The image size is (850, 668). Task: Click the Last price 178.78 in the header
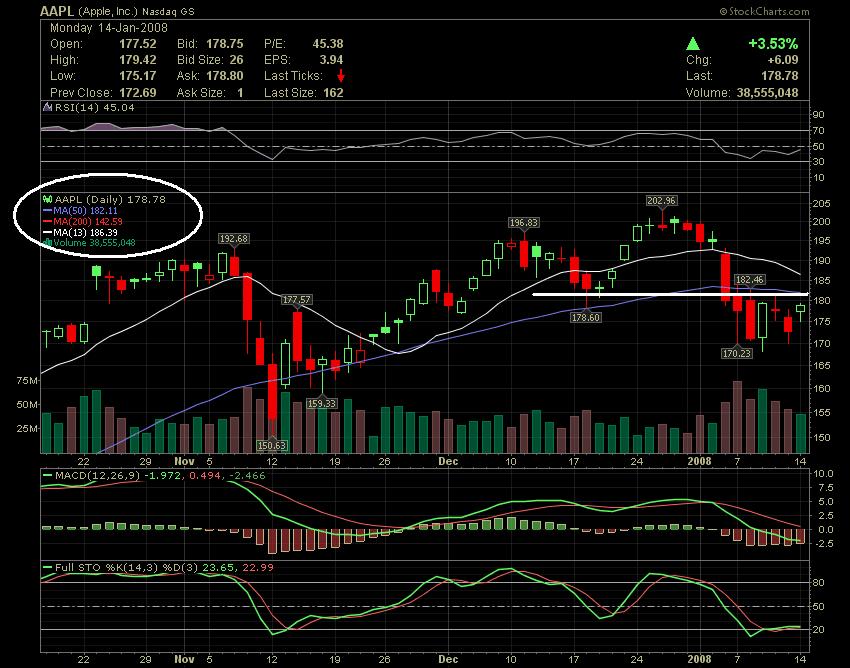[780, 76]
